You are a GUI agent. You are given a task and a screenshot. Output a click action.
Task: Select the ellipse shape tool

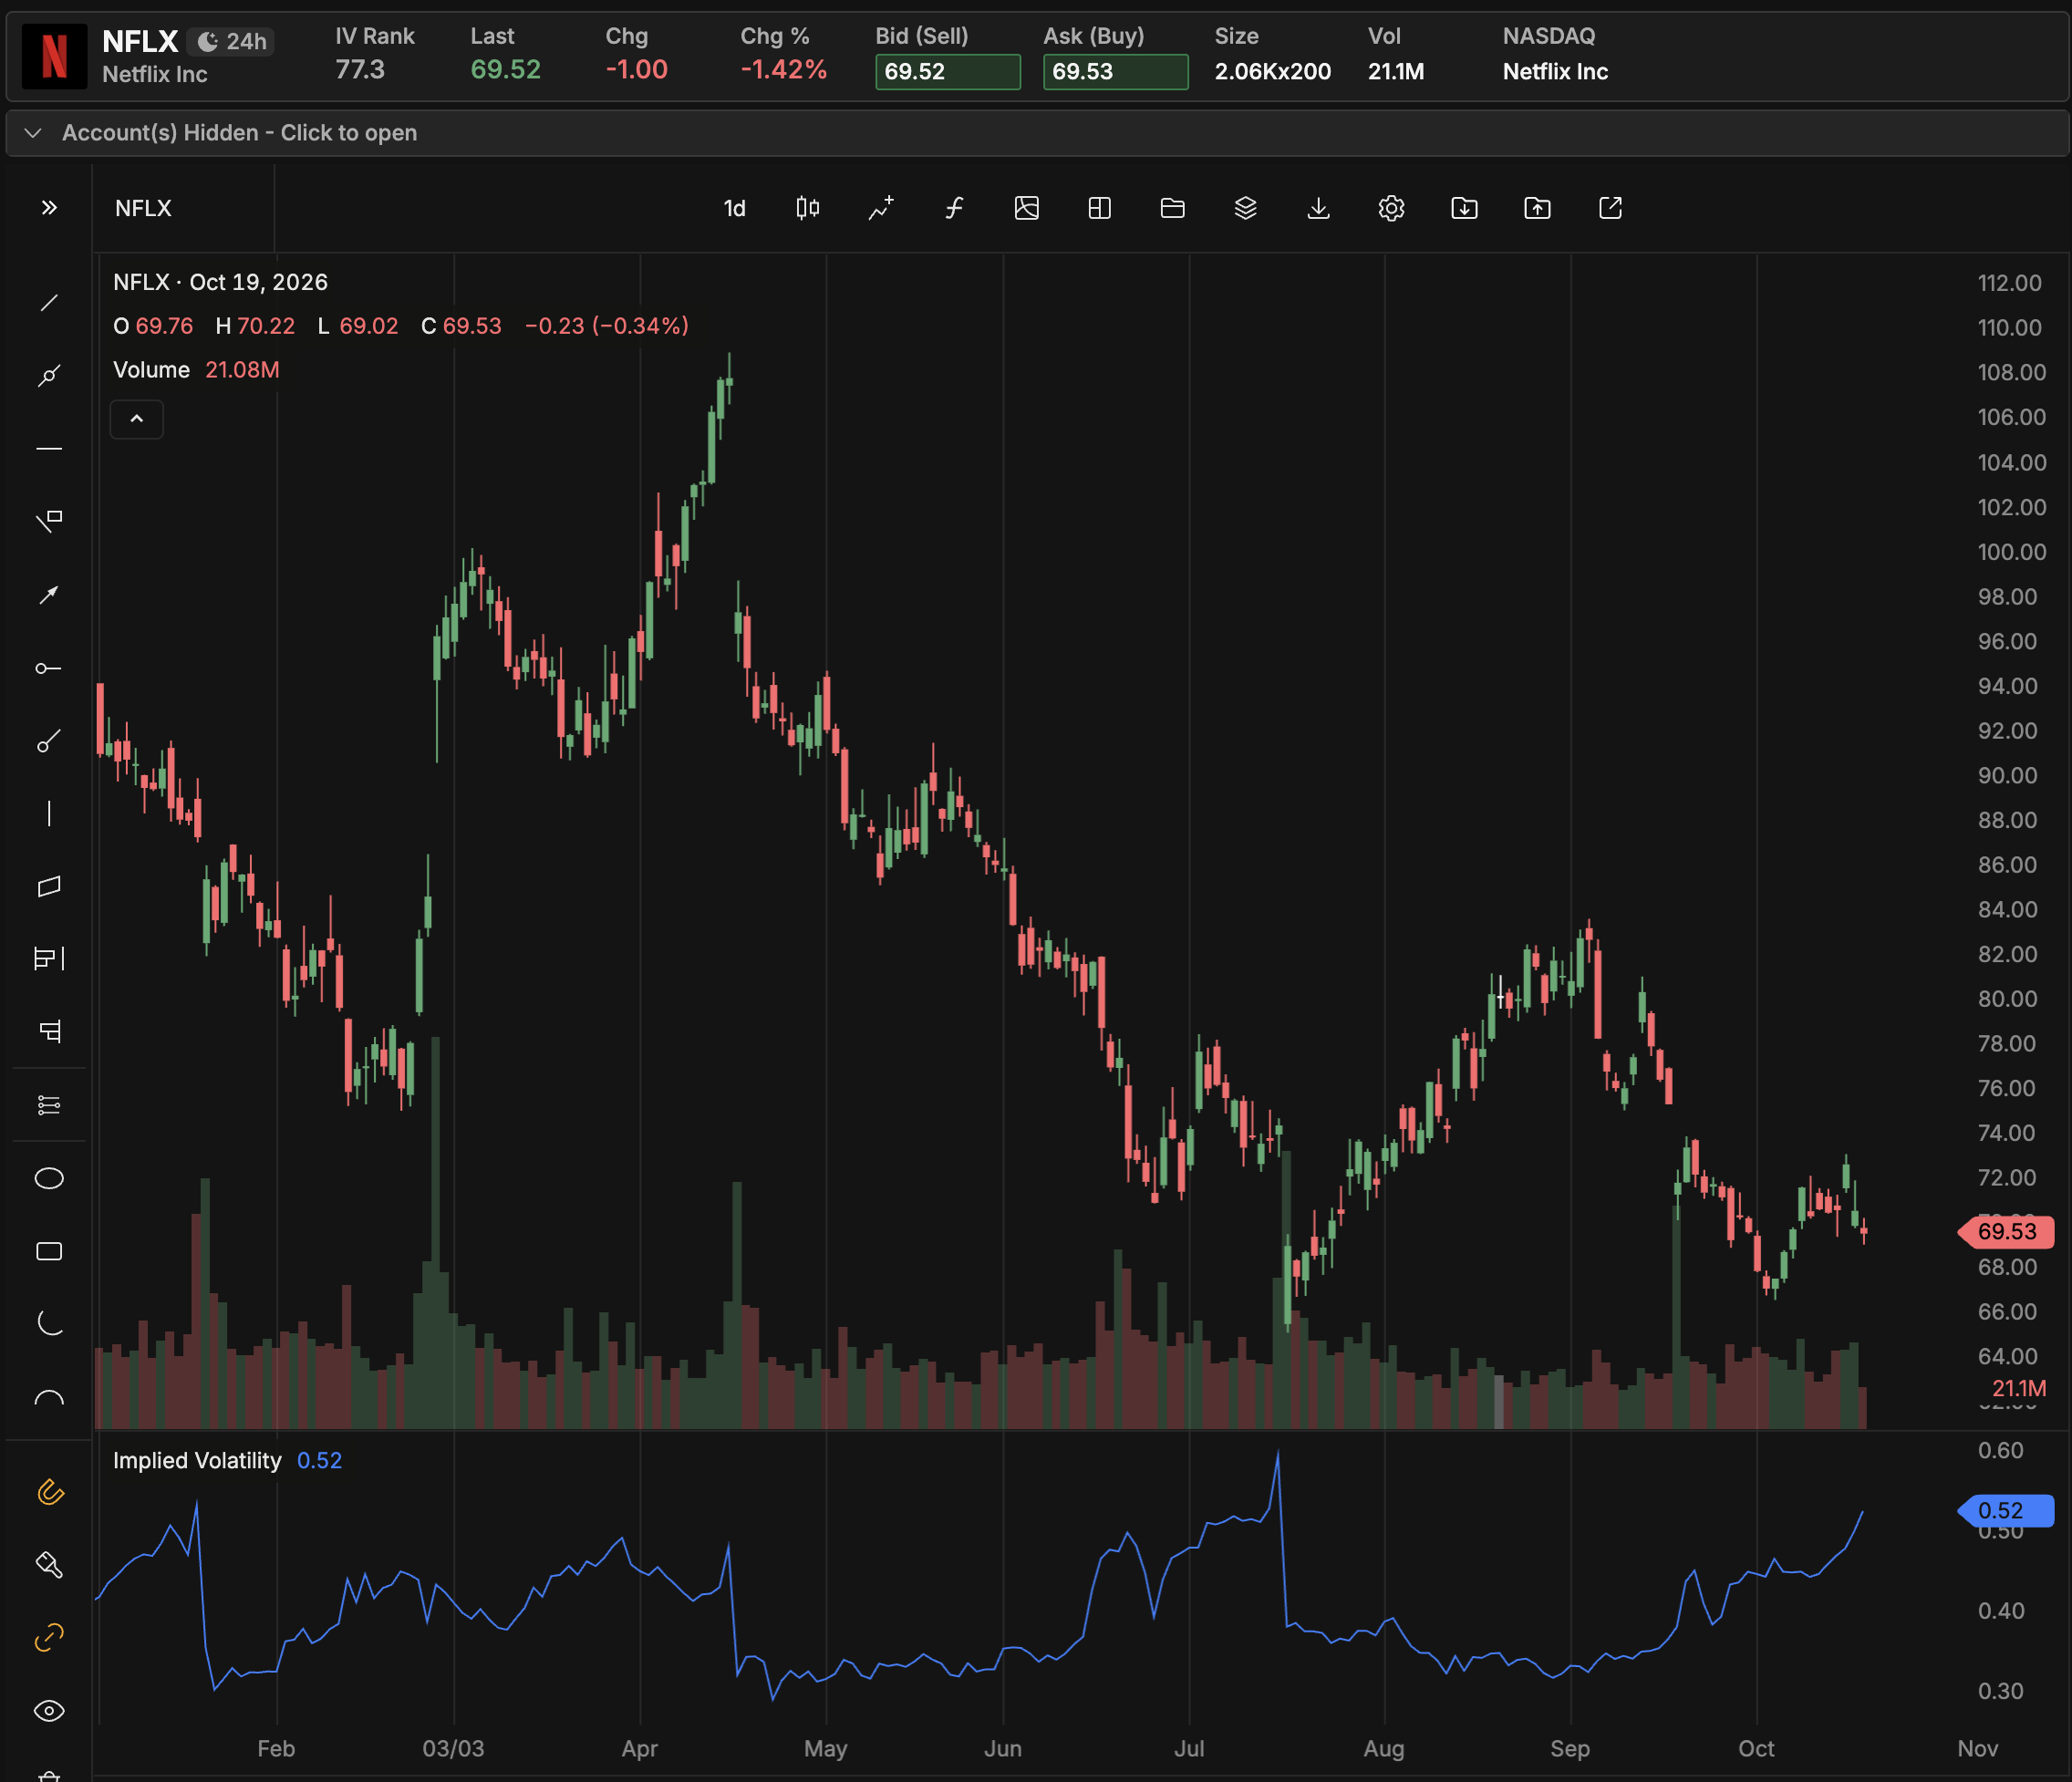[49, 1179]
